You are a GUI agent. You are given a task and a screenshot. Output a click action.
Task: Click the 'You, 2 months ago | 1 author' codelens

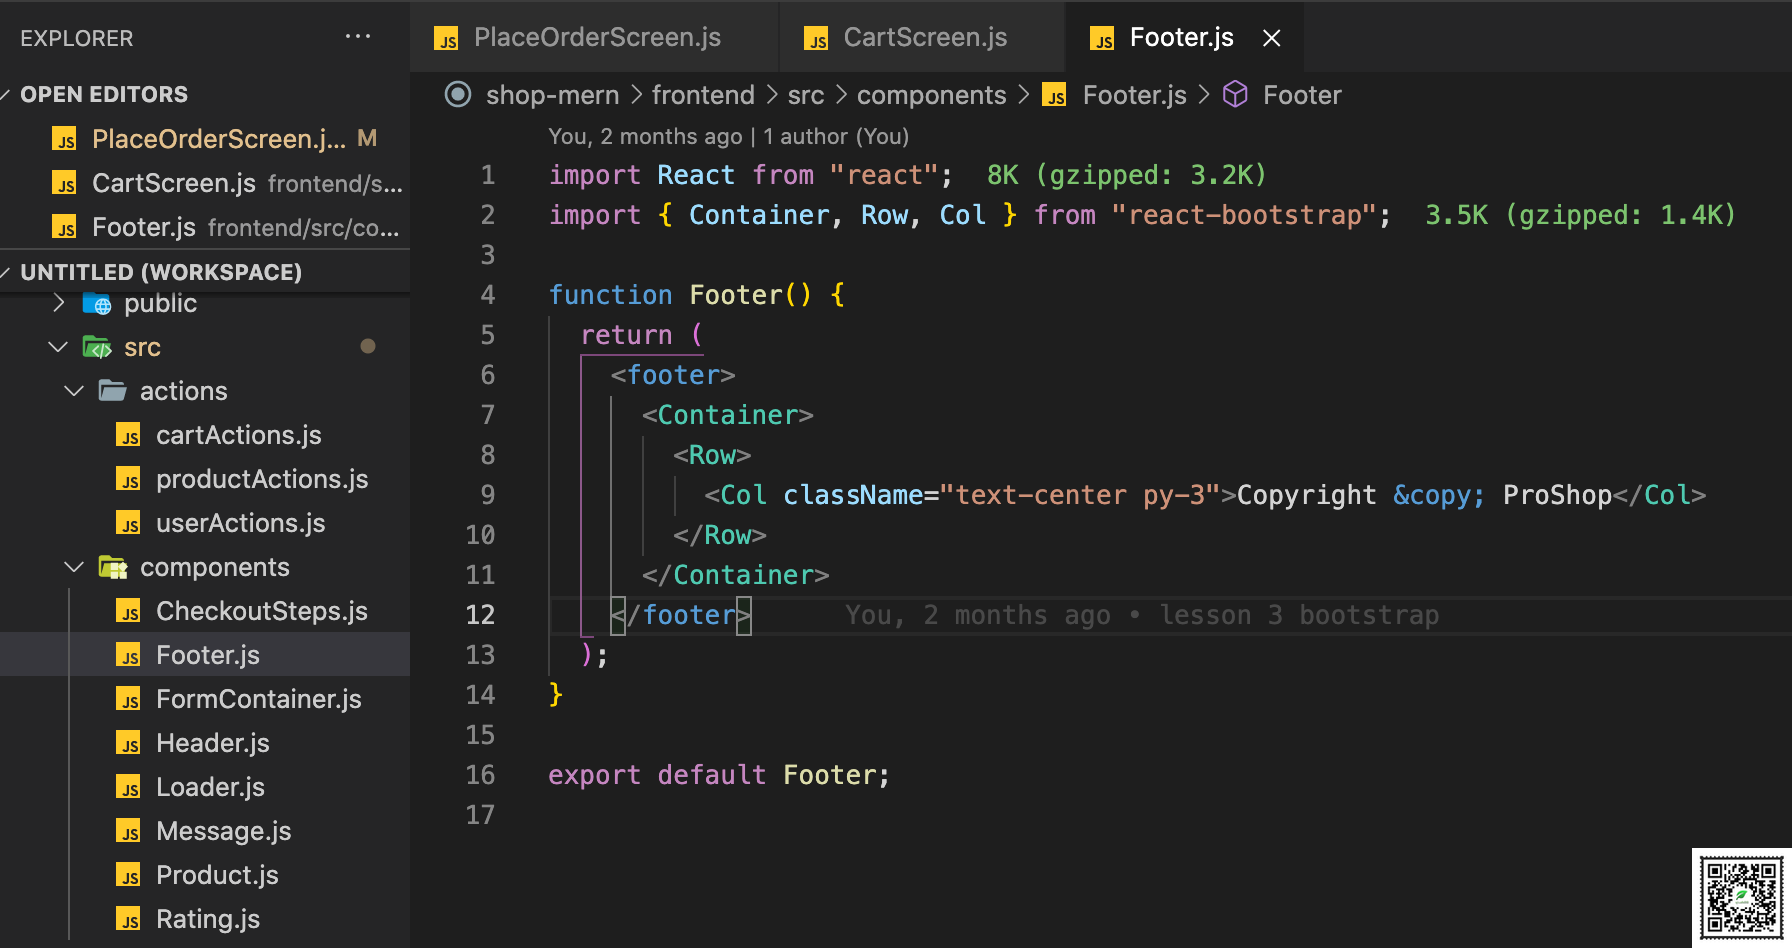pos(728,136)
